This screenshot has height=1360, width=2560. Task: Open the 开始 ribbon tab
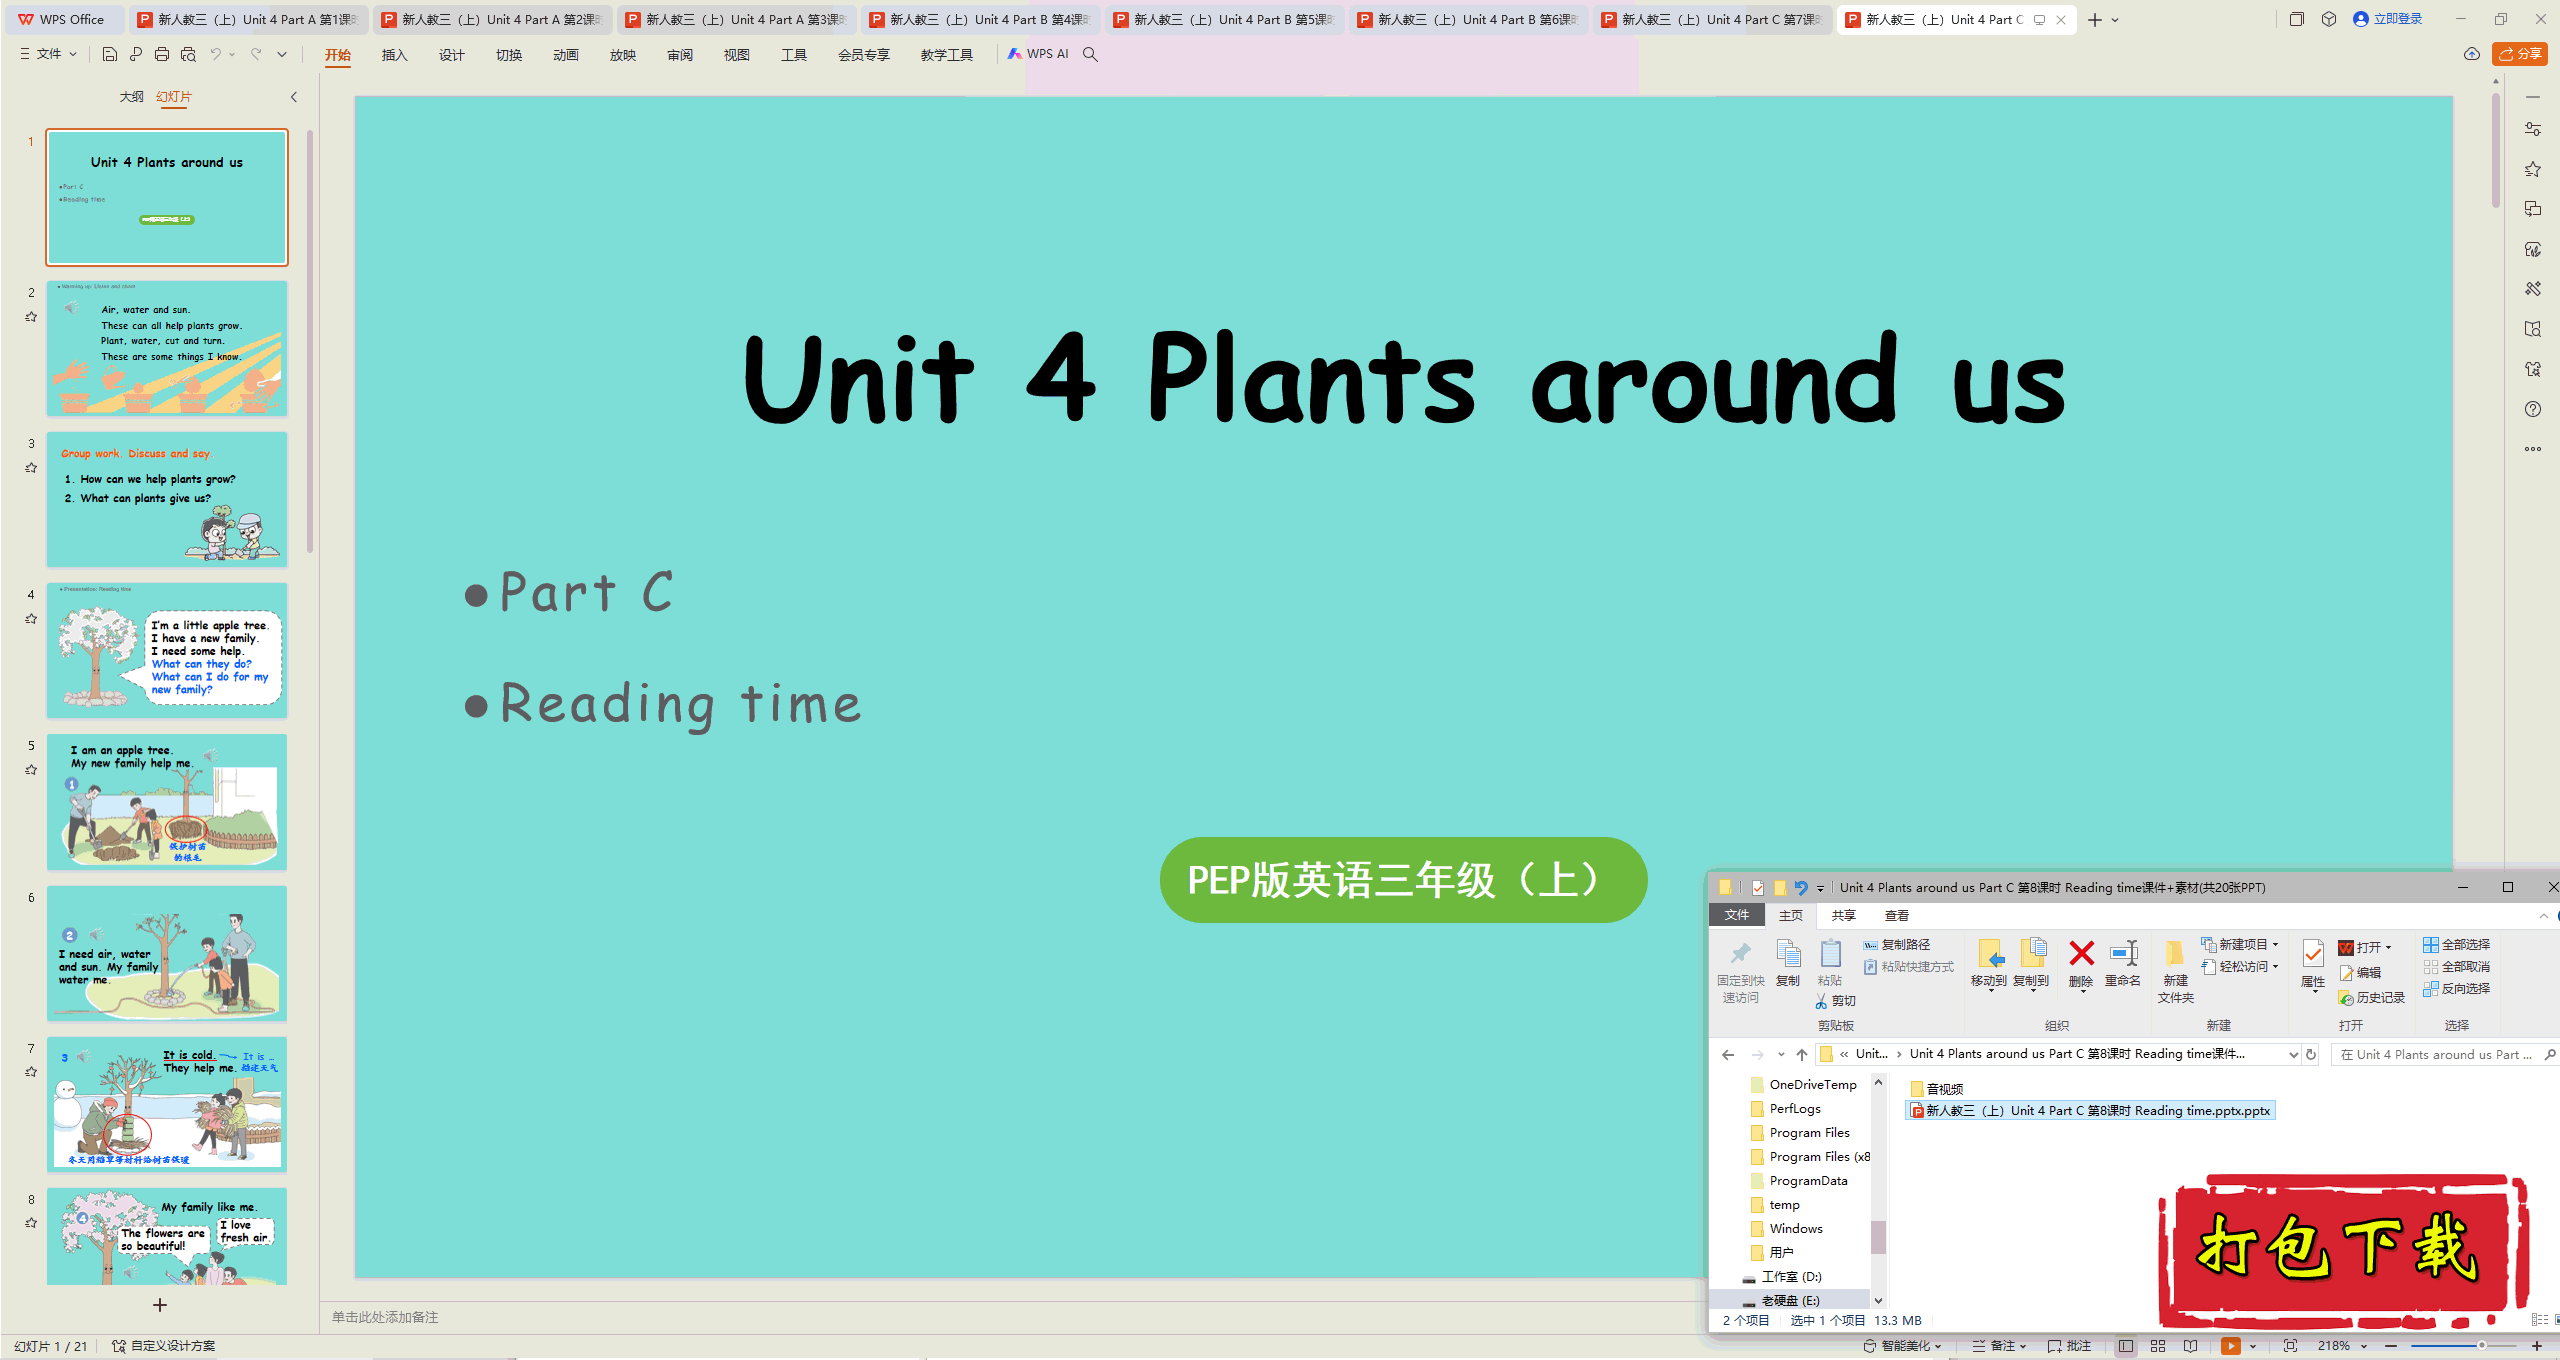[x=338, y=55]
